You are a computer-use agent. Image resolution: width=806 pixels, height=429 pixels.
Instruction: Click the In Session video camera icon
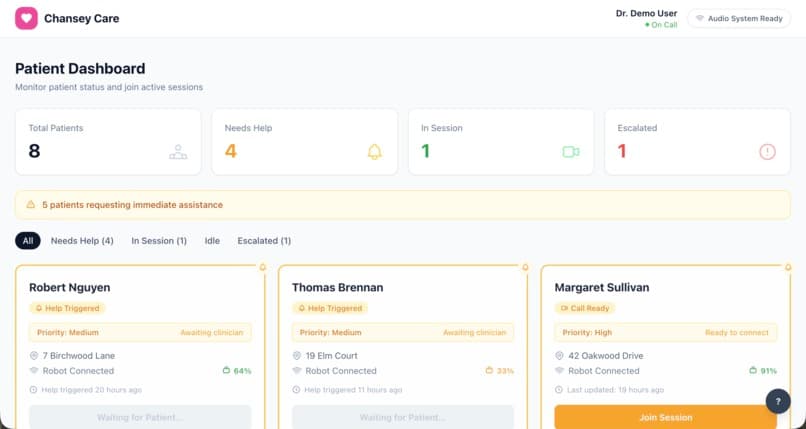coord(571,152)
